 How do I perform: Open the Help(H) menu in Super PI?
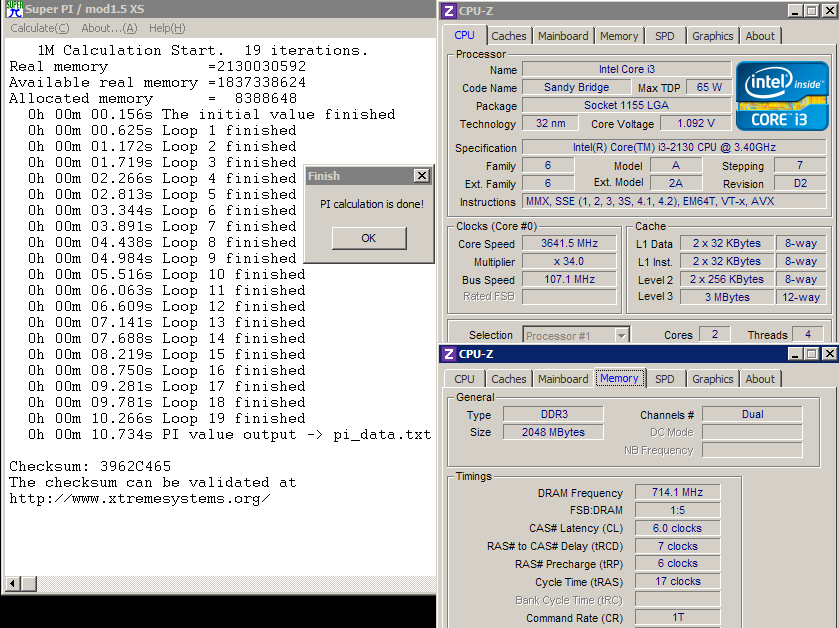pyautogui.click(x=167, y=28)
